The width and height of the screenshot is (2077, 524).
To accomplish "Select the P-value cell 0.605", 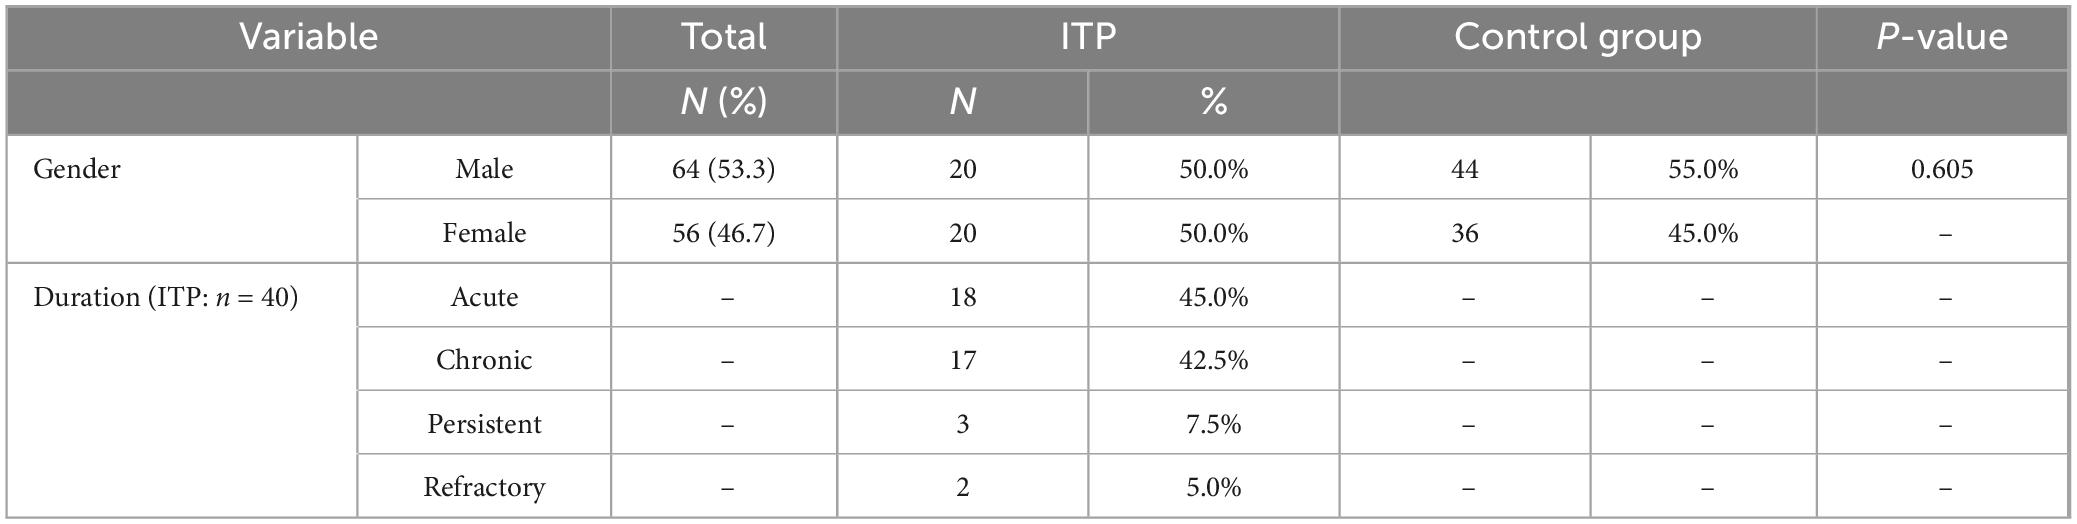I will [1942, 169].
